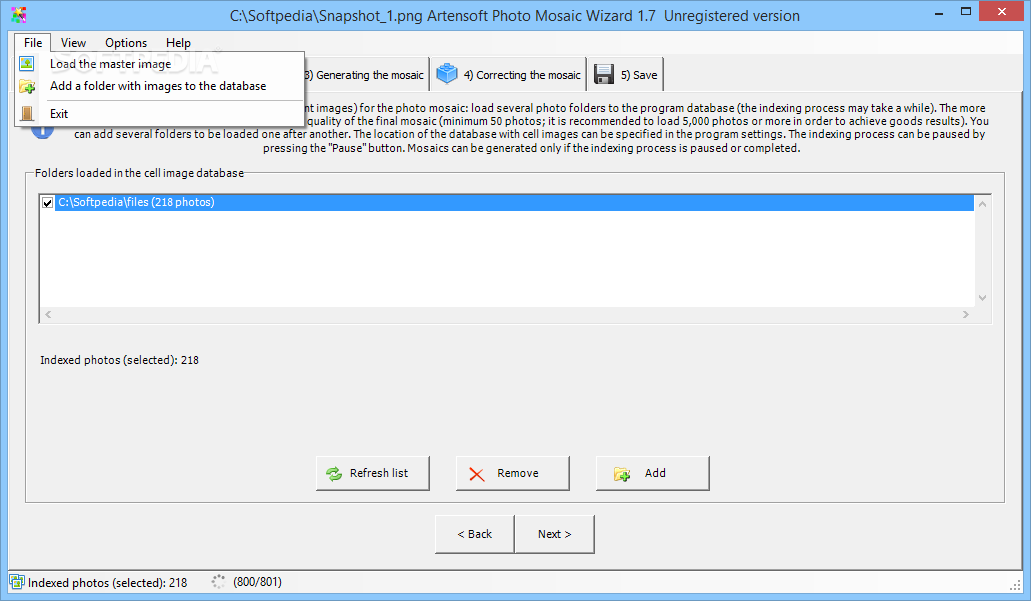Click the horizontal scroll right arrow
1031x601 pixels.
pyautogui.click(x=966, y=314)
